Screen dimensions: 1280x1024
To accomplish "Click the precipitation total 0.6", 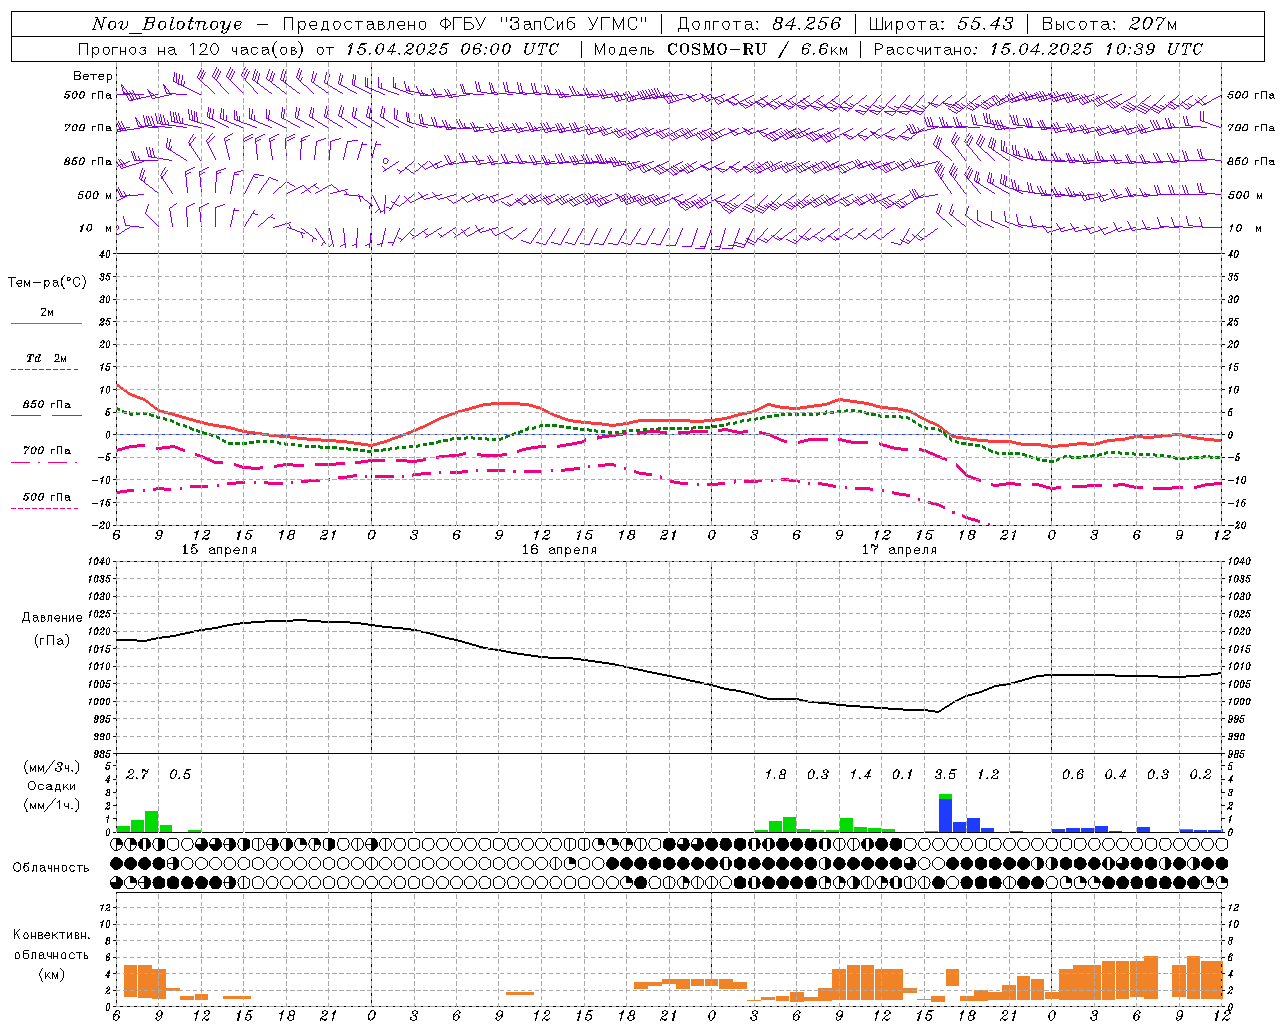I will 1073,775.
